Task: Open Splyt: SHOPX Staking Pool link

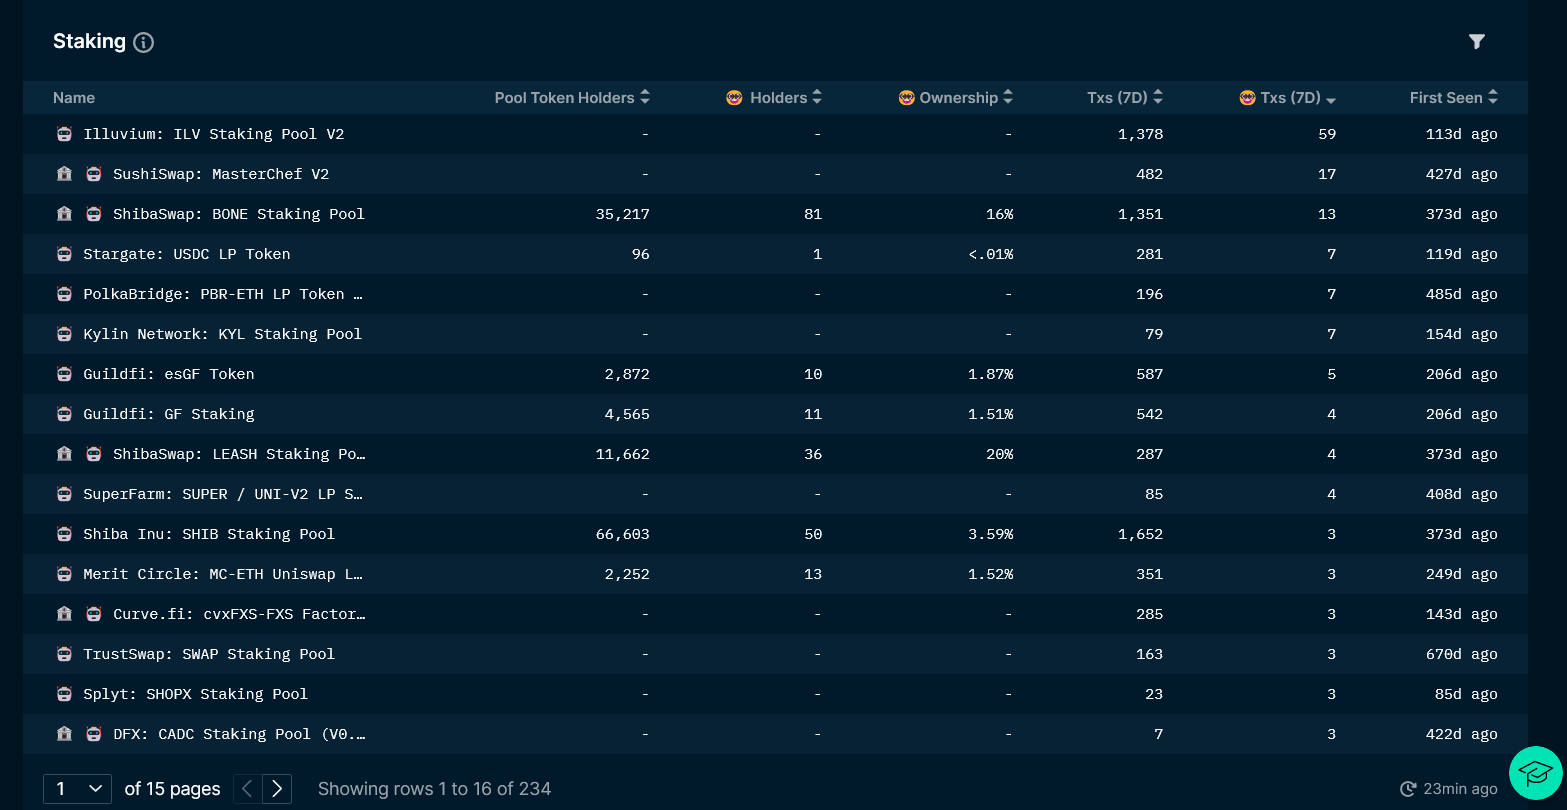Action: [196, 694]
